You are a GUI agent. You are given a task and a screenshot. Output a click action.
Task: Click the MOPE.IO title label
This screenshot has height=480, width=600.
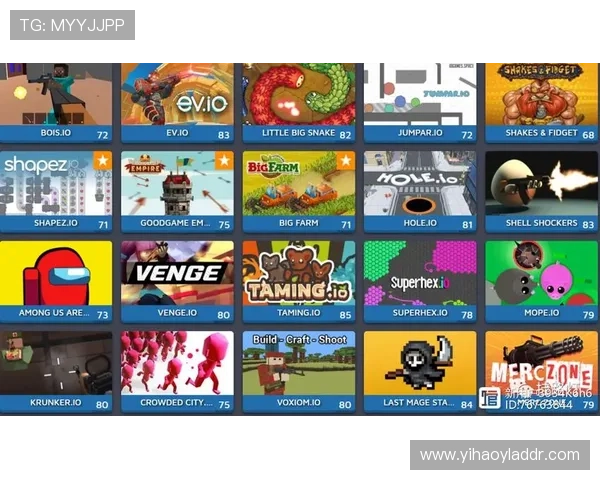tap(541, 313)
